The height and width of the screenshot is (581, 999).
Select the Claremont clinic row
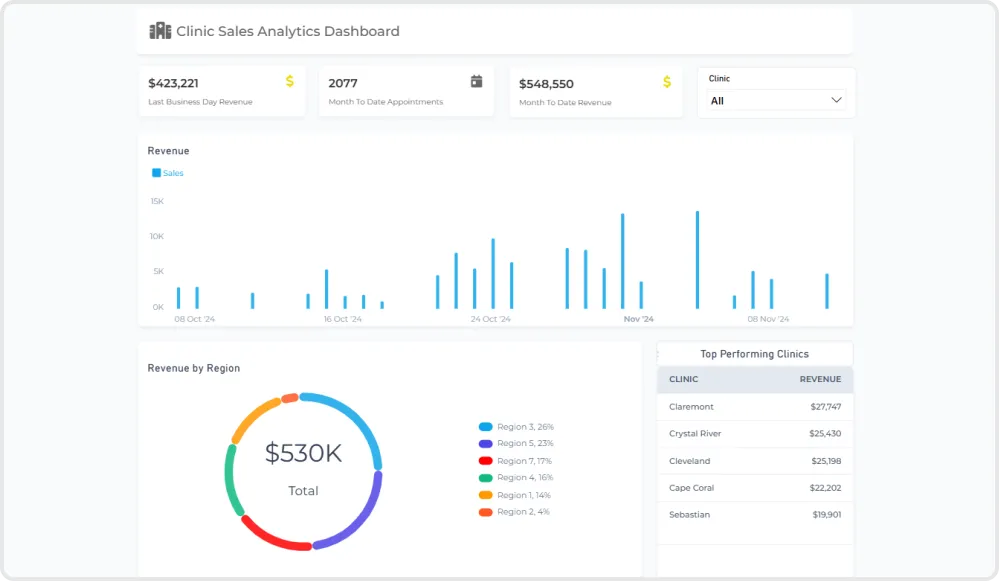tap(755, 407)
